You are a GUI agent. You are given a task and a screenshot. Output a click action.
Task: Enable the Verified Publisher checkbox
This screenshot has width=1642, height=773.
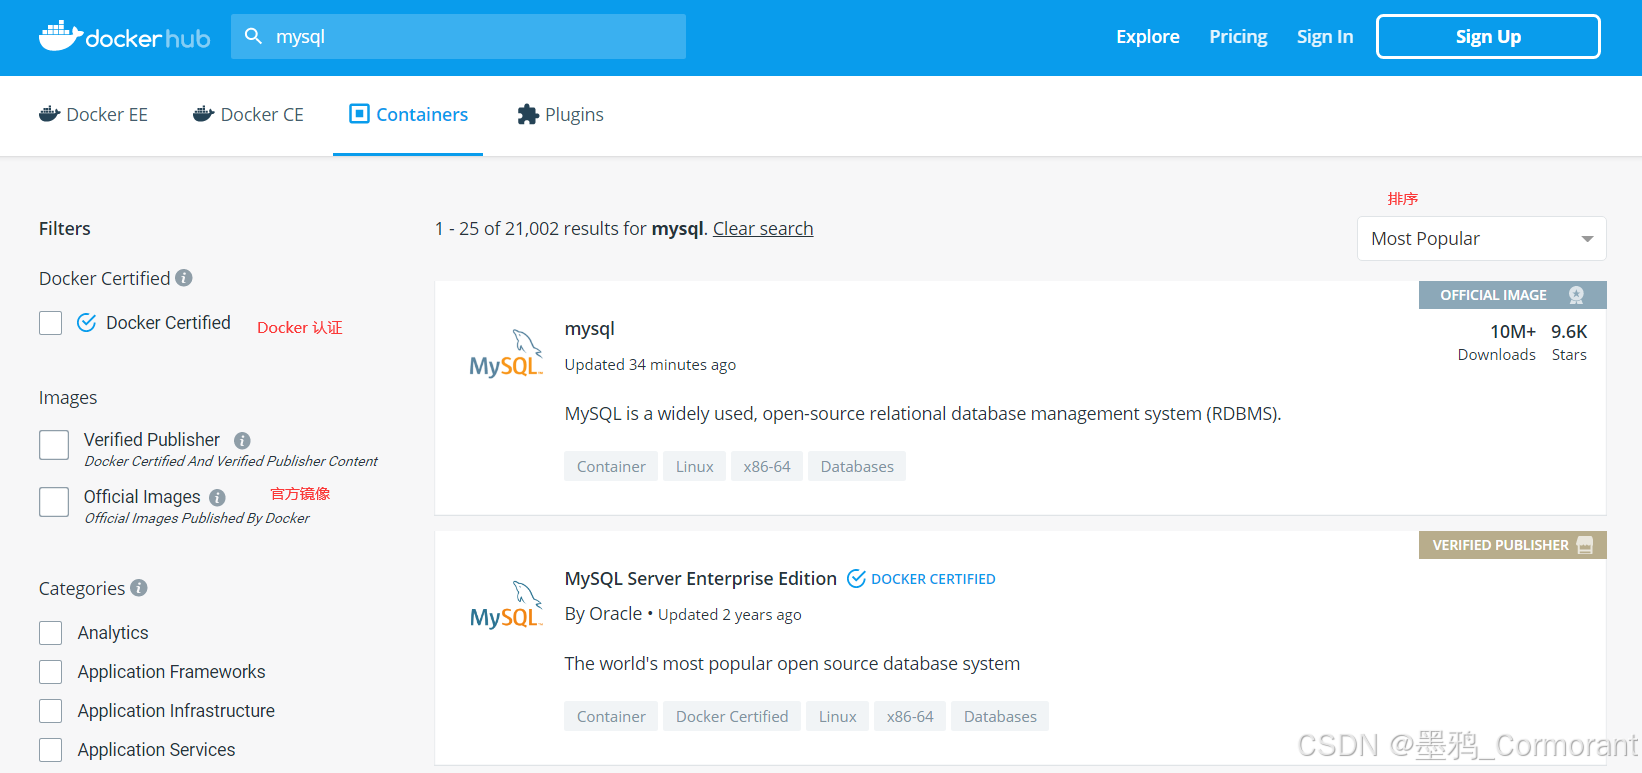[x=54, y=445]
